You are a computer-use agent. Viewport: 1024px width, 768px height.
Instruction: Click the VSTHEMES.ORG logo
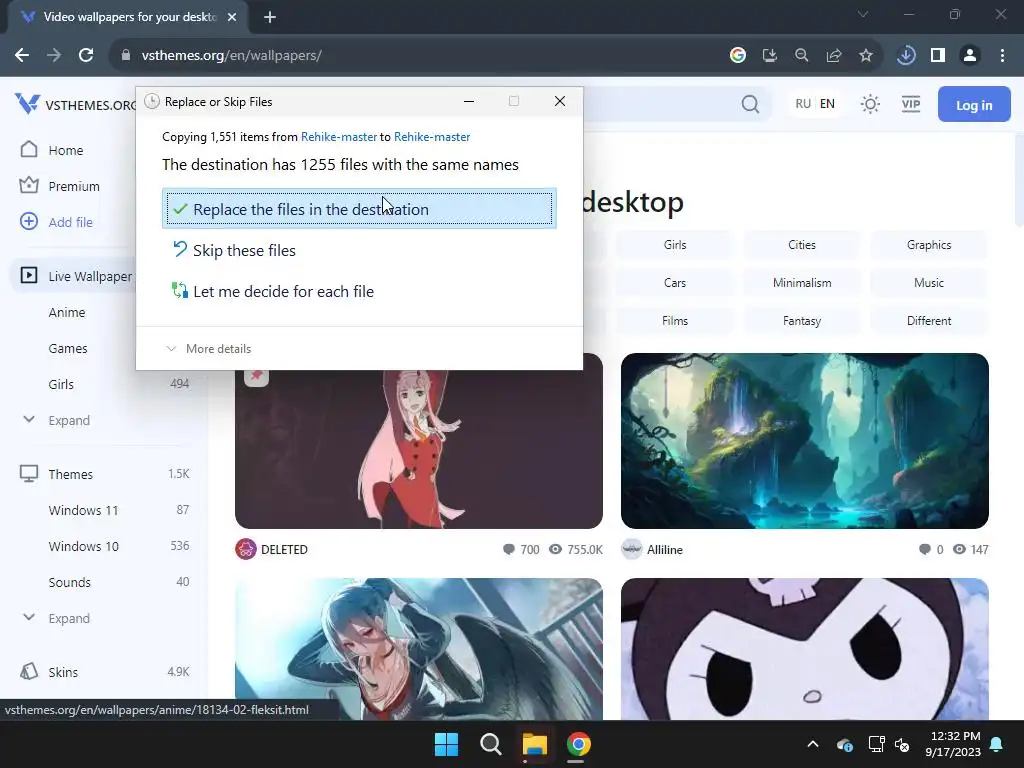click(75, 104)
